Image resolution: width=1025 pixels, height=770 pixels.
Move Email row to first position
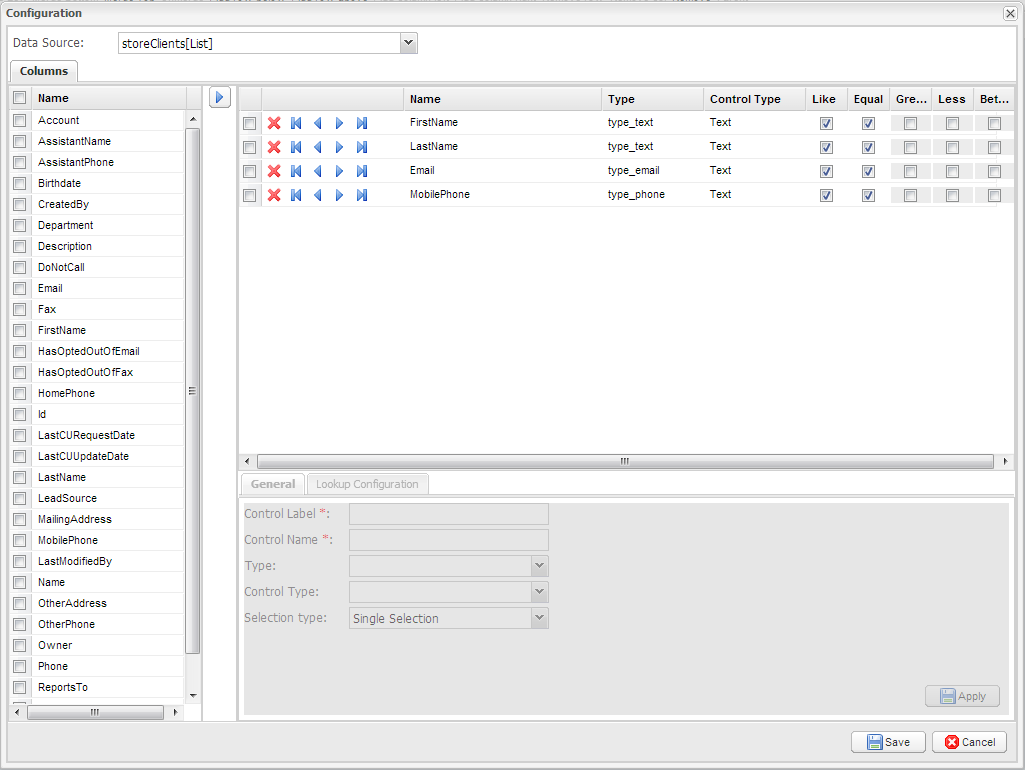(x=296, y=171)
